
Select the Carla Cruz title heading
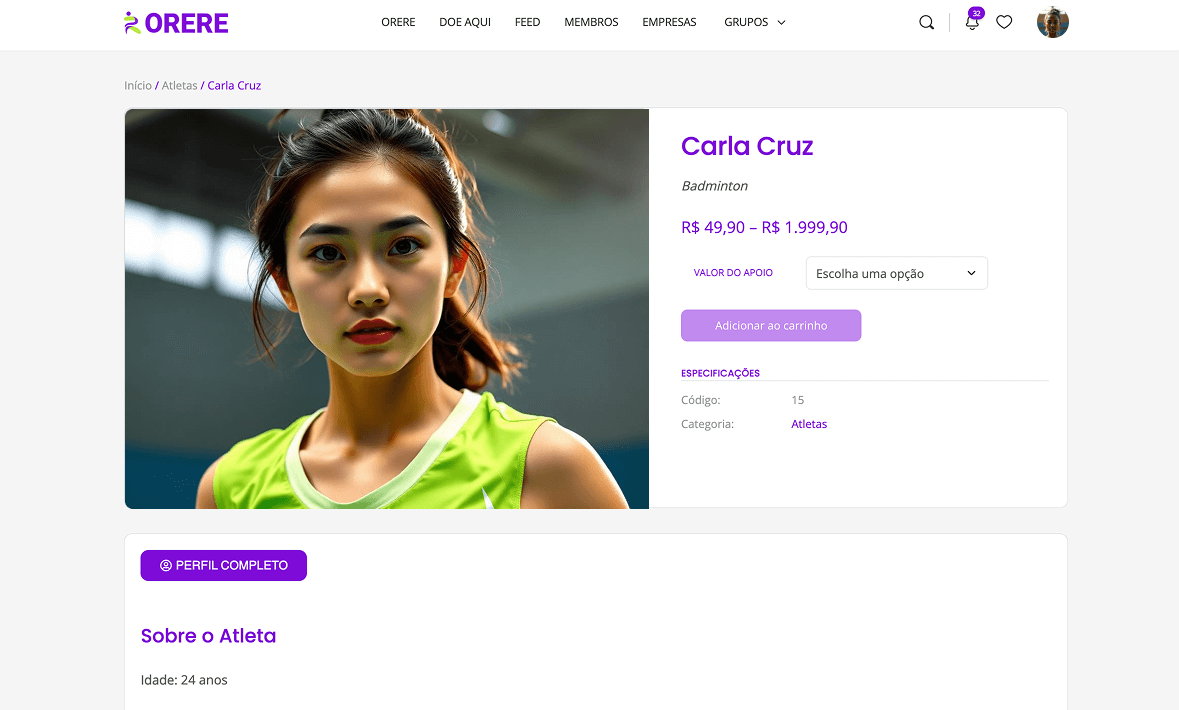coord(747,146)
